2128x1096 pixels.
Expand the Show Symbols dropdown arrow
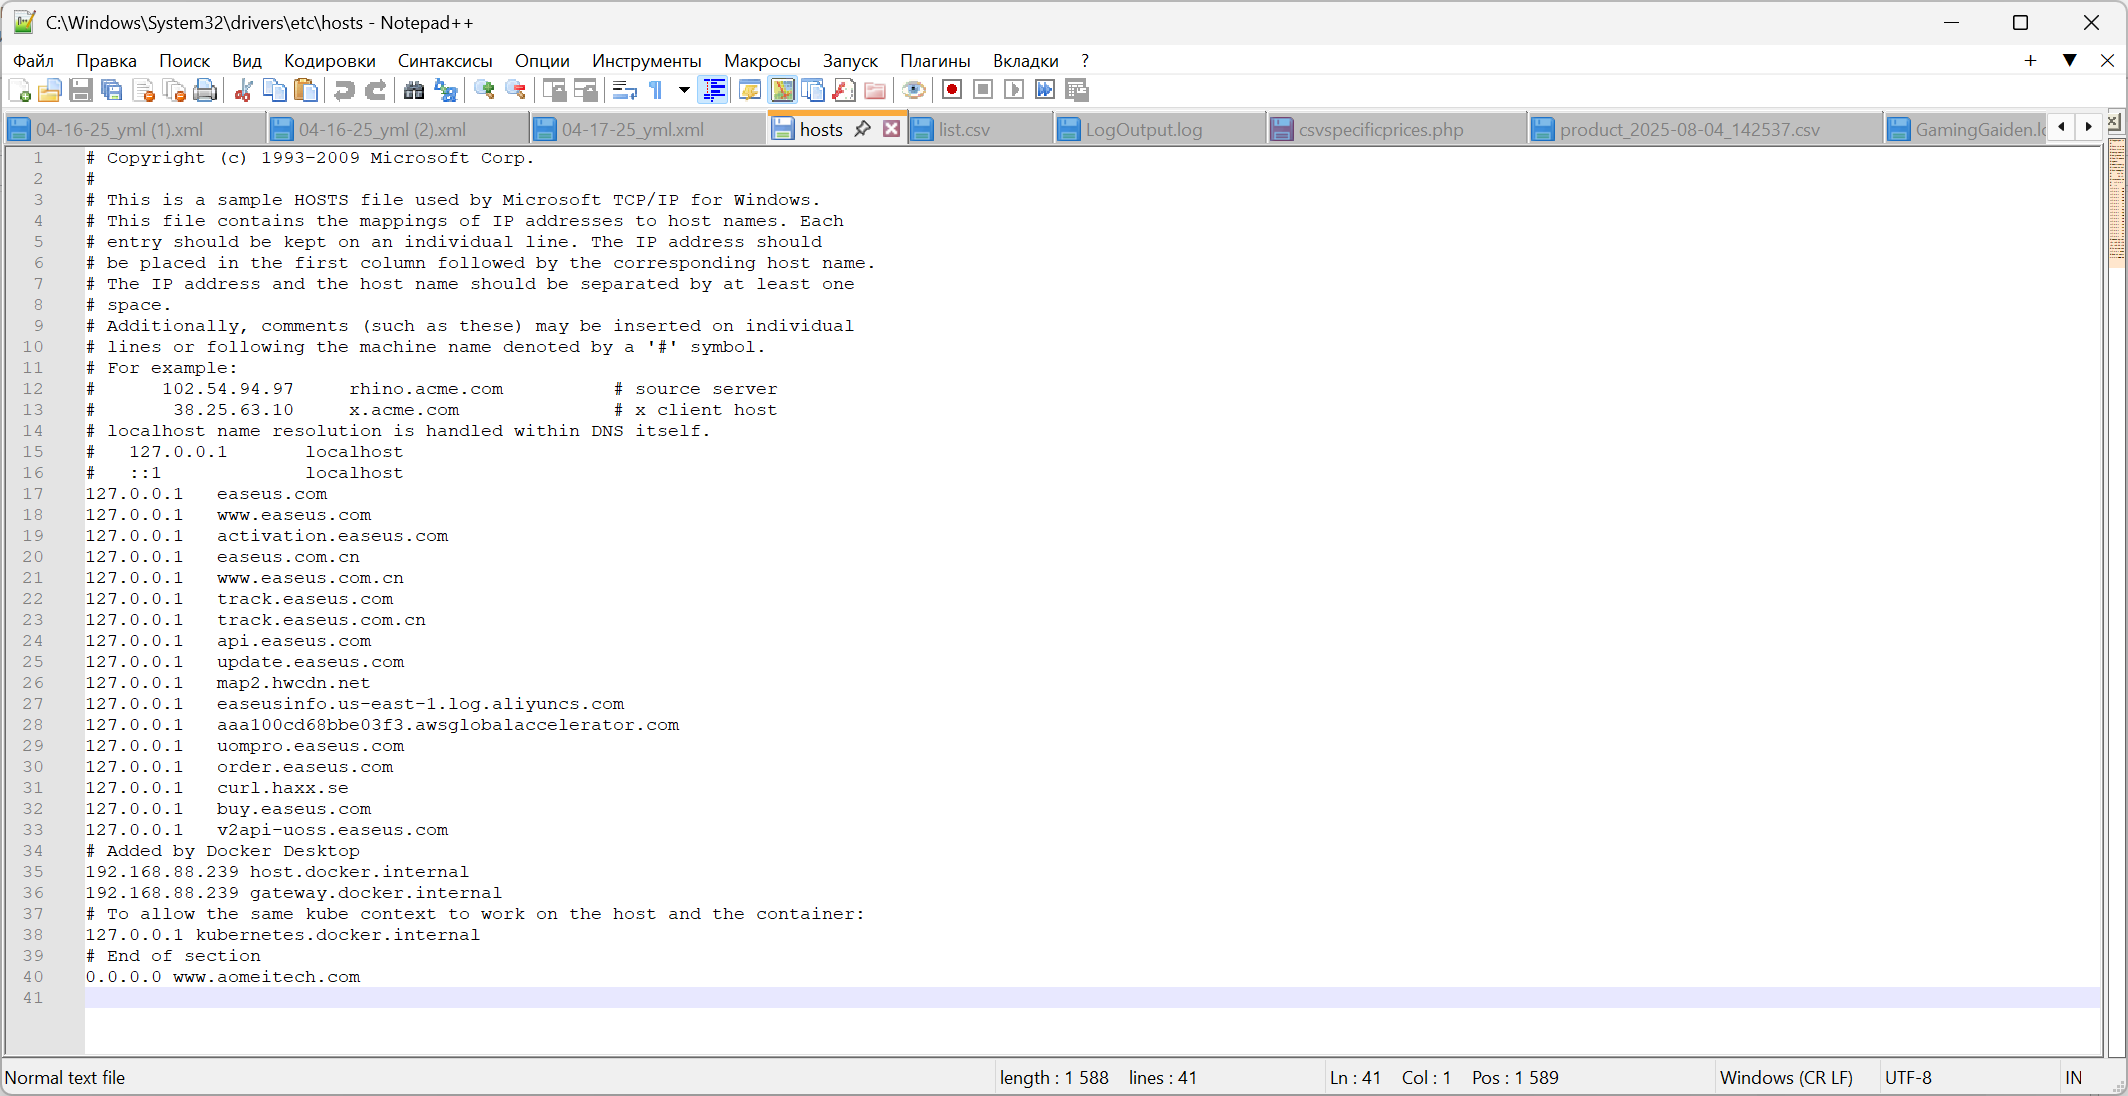[x=684, y=90]
